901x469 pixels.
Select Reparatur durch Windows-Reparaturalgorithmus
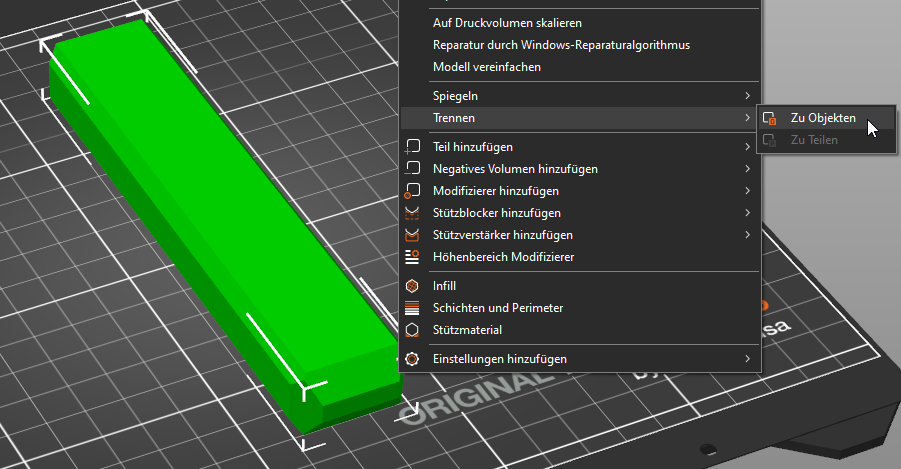coord(561,45)
